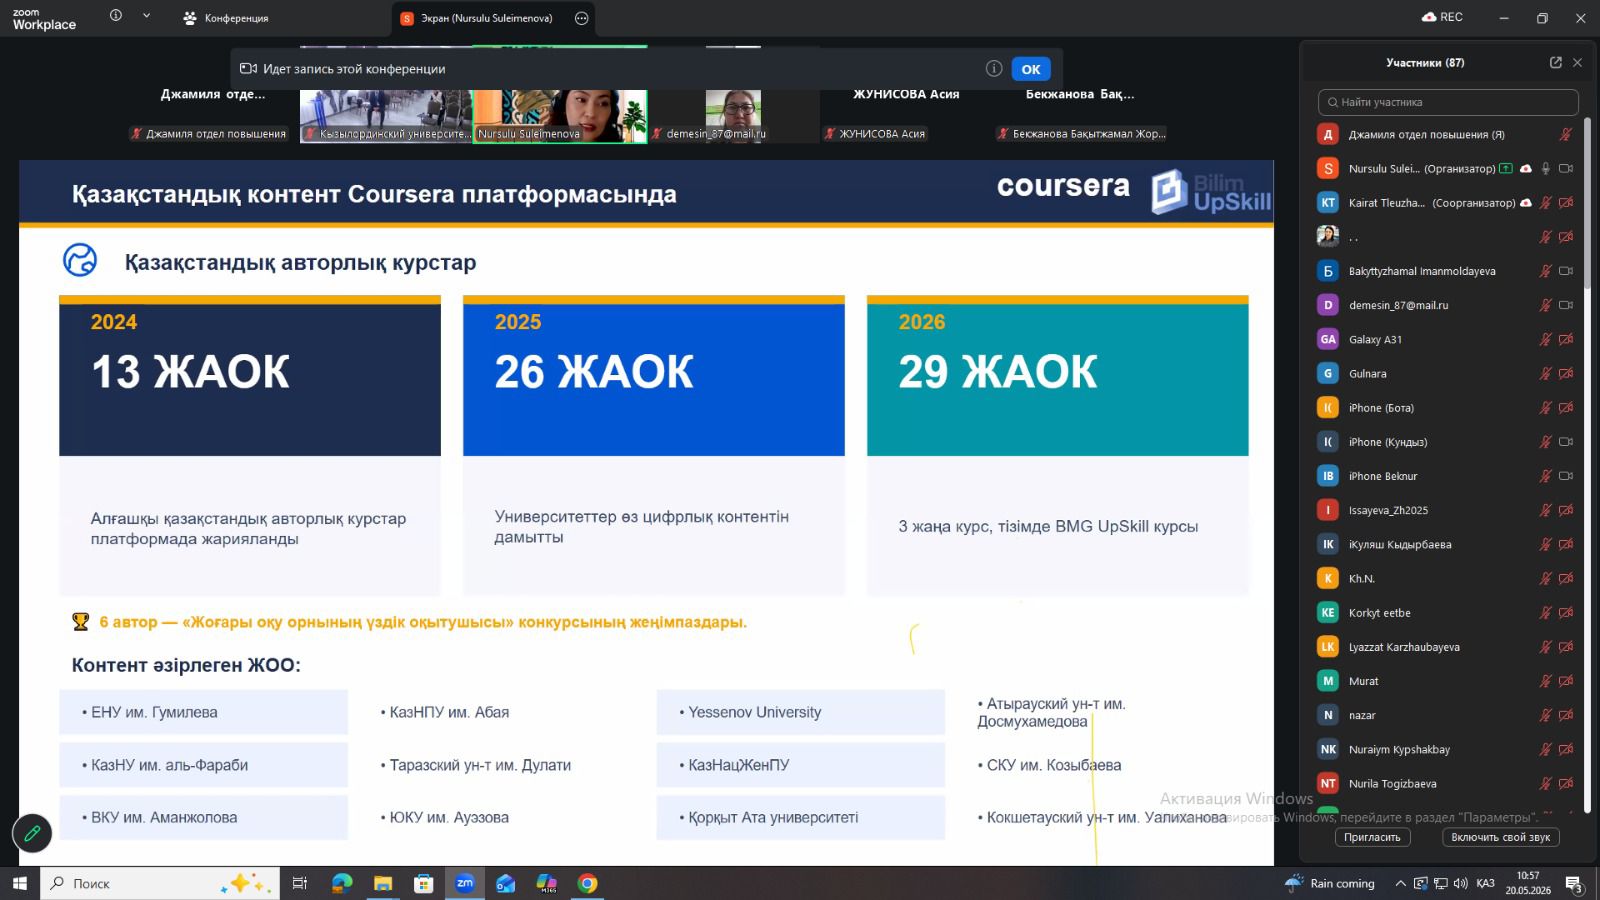
Task: Click the muted mic icon for nazar
Action: pos(1546,715)
